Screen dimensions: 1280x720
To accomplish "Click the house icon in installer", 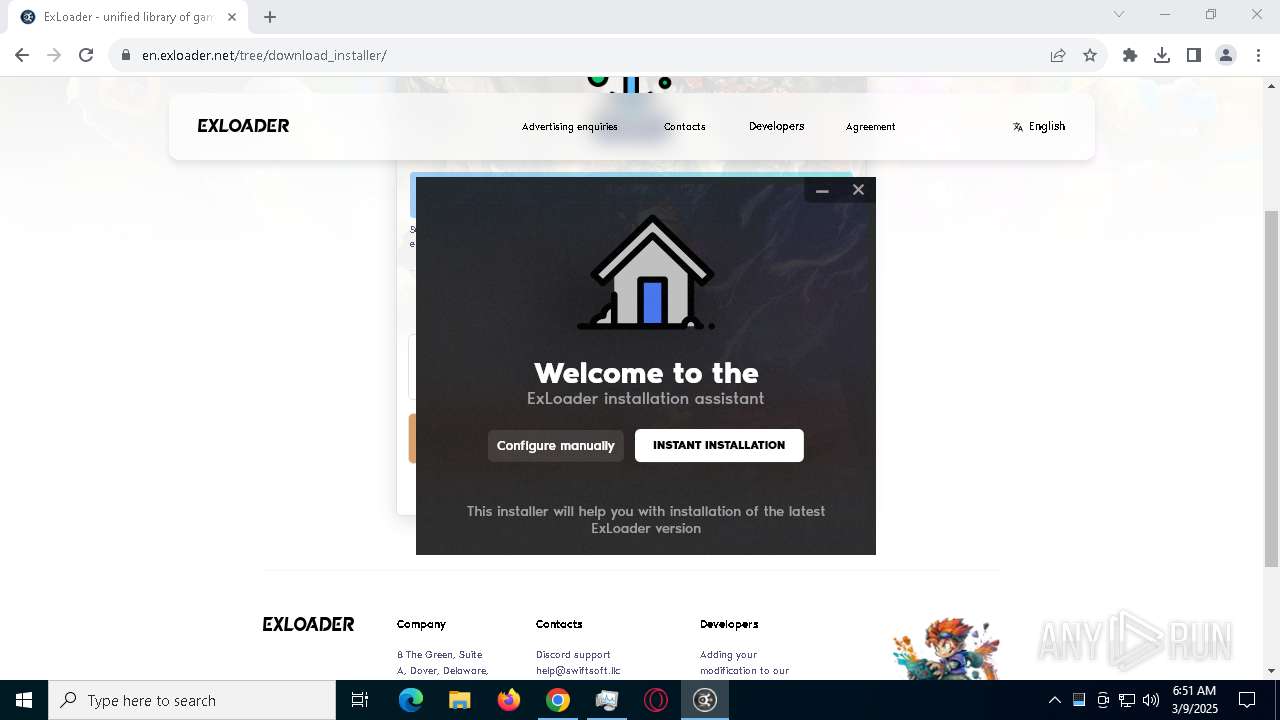I will click(x=646, y=272).
